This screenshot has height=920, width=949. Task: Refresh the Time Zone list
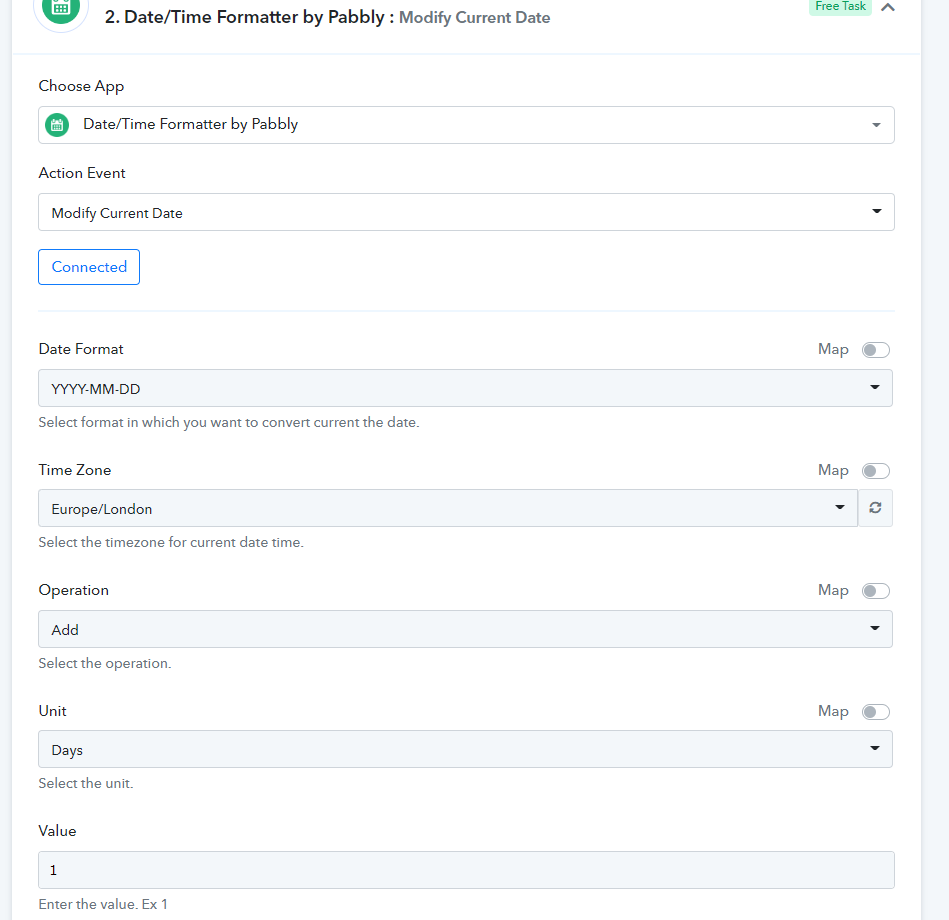[875, 508]
